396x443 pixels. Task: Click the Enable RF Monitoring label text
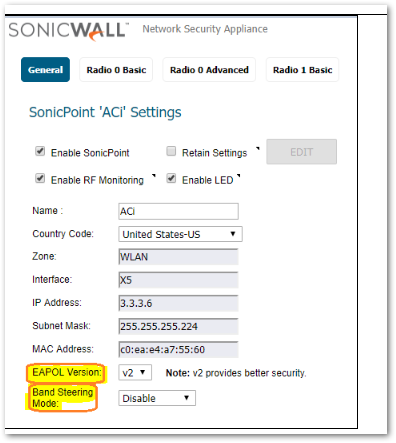pos(97,180)
